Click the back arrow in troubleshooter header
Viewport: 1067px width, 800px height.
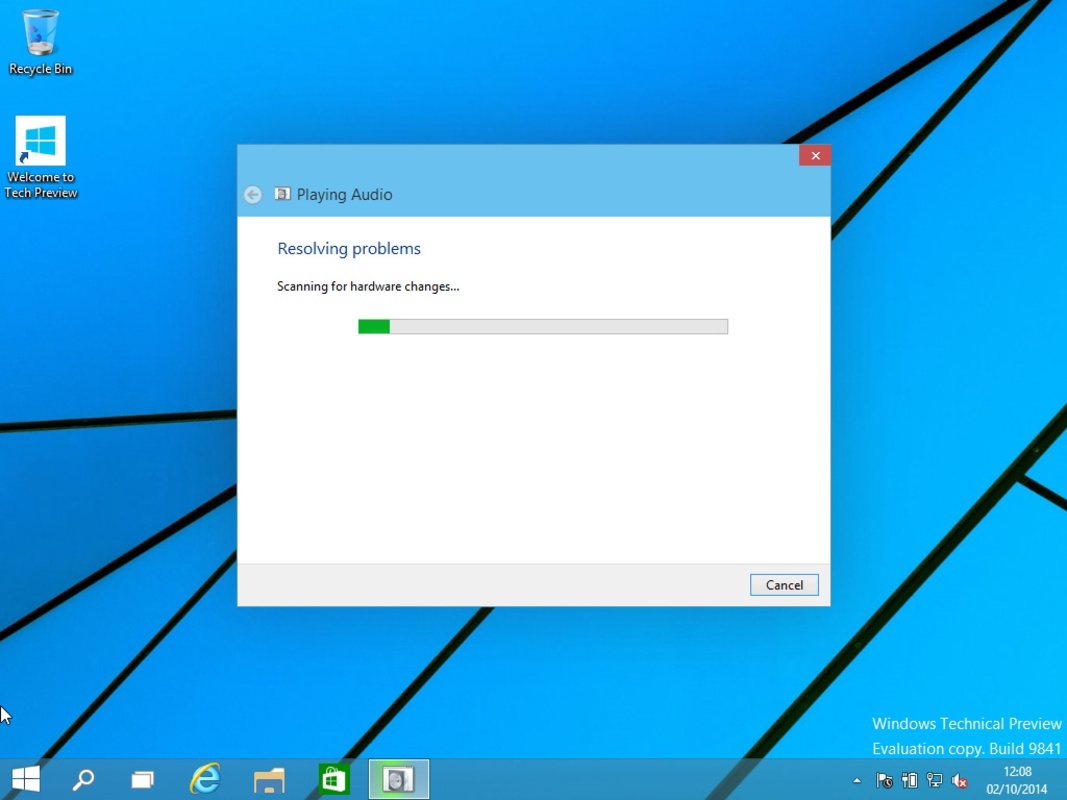point(253,195)
